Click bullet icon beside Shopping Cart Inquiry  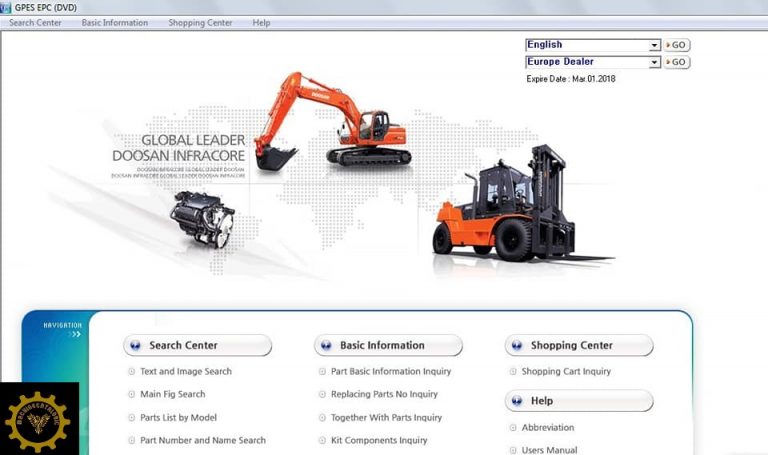click(513, 371)
